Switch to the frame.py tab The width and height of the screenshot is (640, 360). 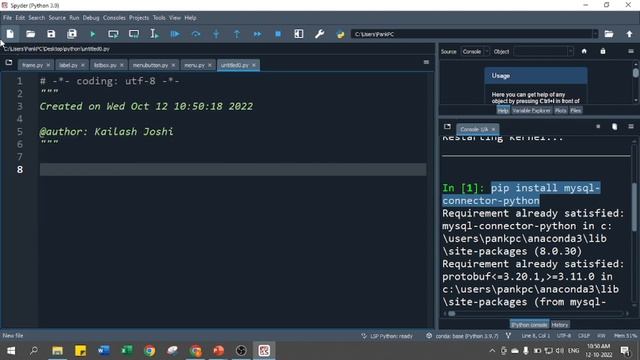click(32, 65)
